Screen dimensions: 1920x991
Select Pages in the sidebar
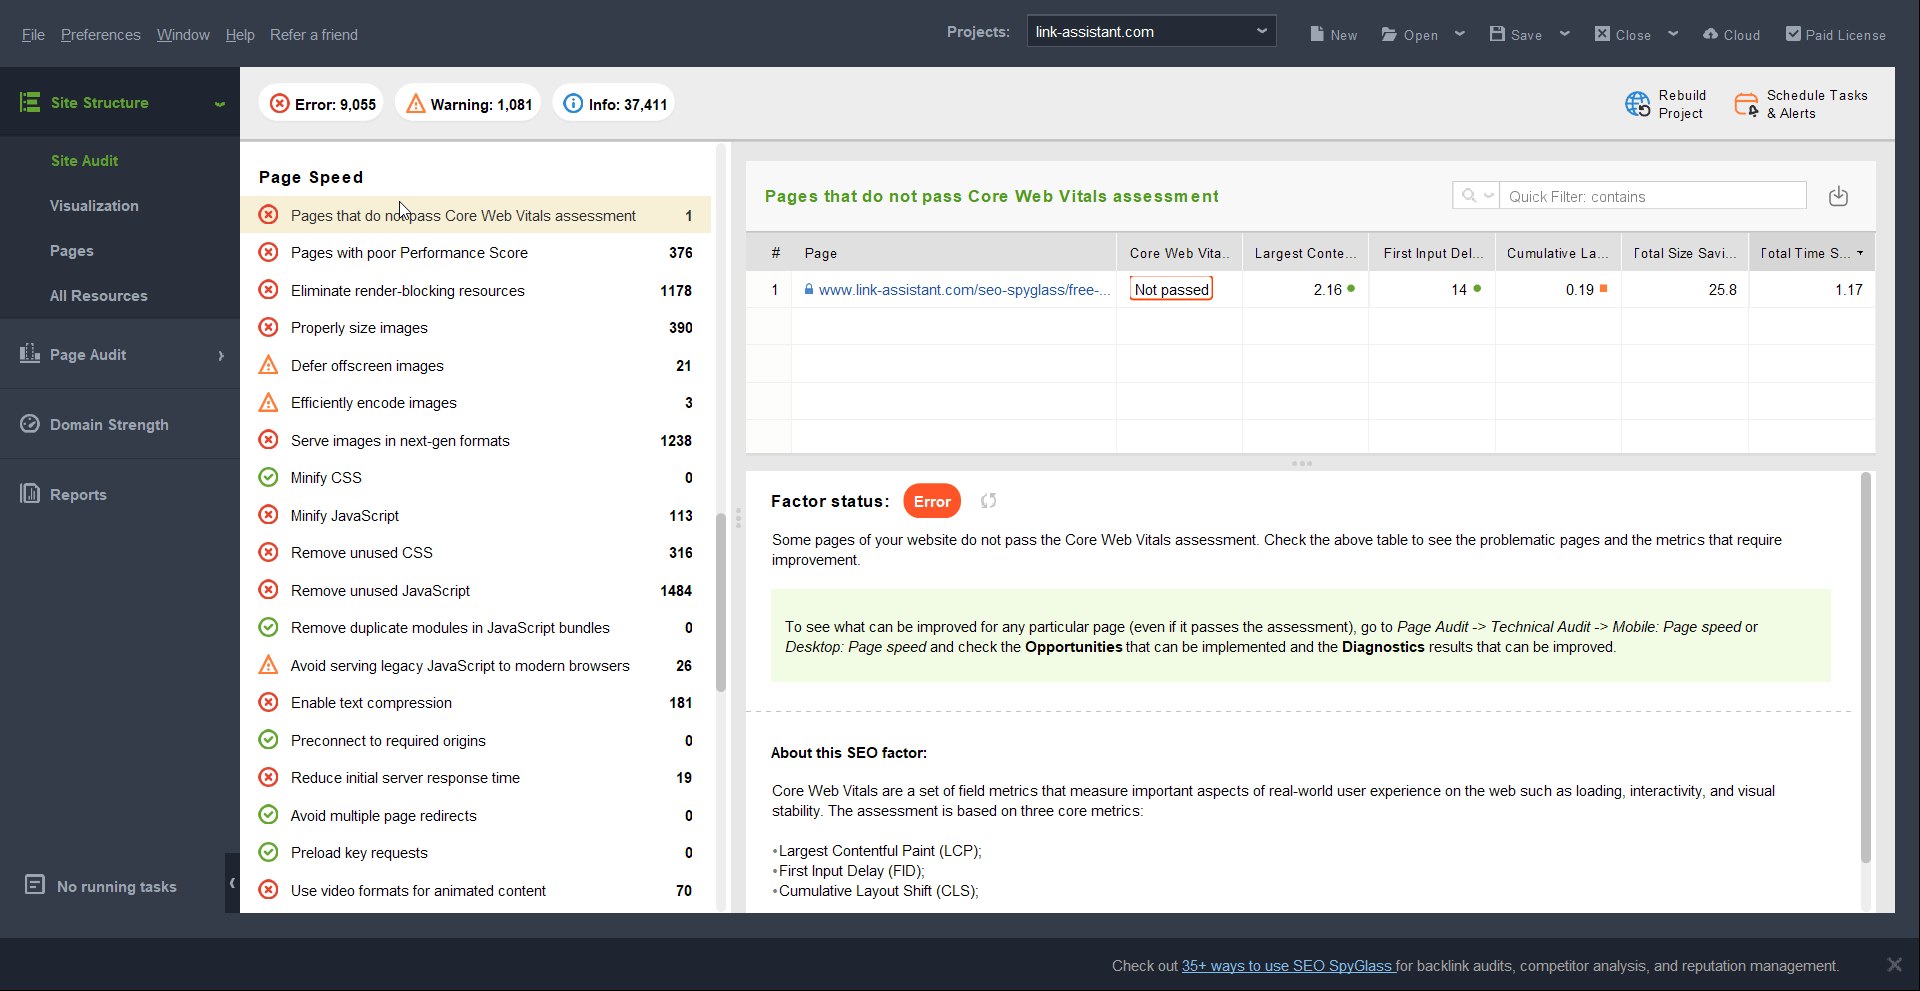point(72,250)
